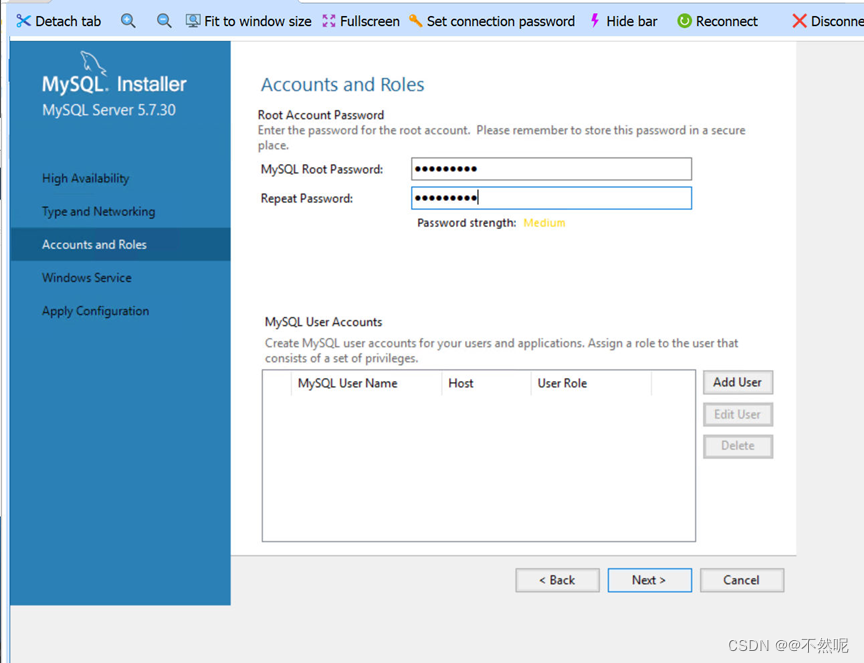Click the MySQL dolphin logo
This screenshot has height=663, width=864.
point(93,62)
